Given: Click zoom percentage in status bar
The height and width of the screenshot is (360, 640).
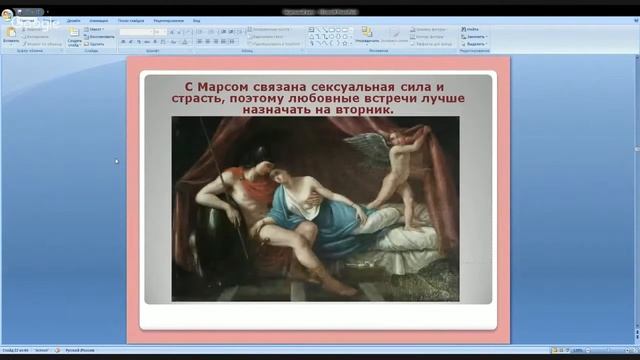Looking at the screenshot, I should 578,350.
